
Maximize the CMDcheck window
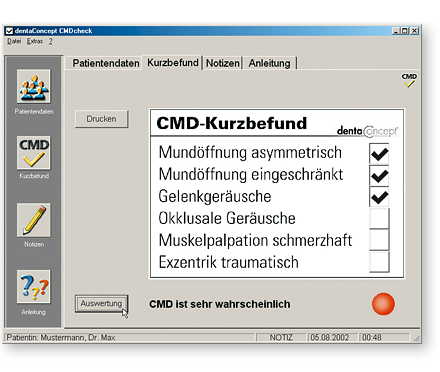(x=404, y=31)
